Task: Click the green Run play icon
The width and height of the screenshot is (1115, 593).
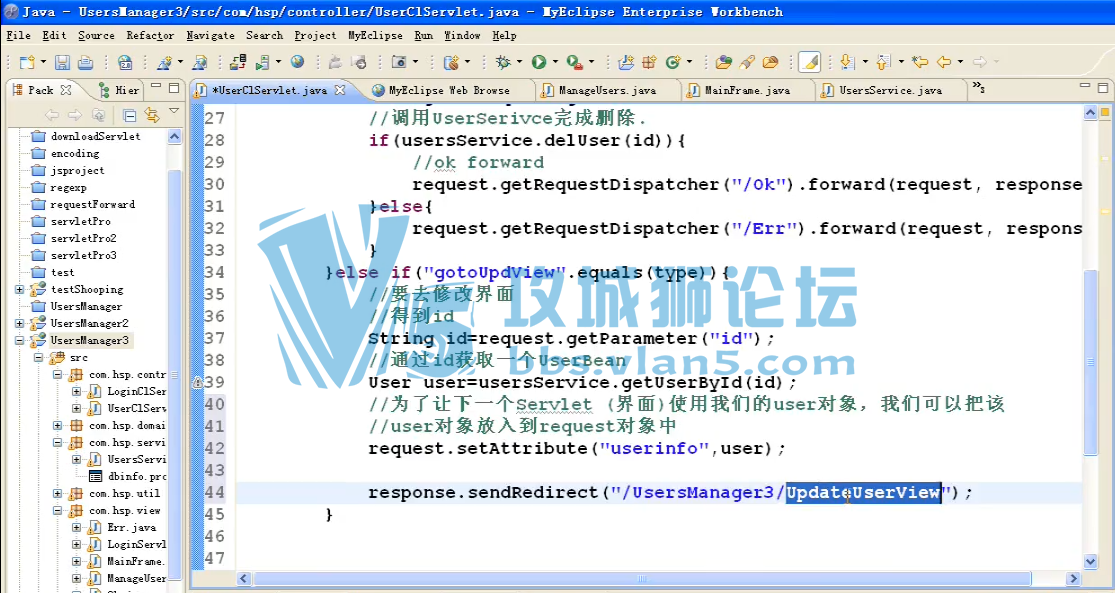Action: (x=538, y=63)
